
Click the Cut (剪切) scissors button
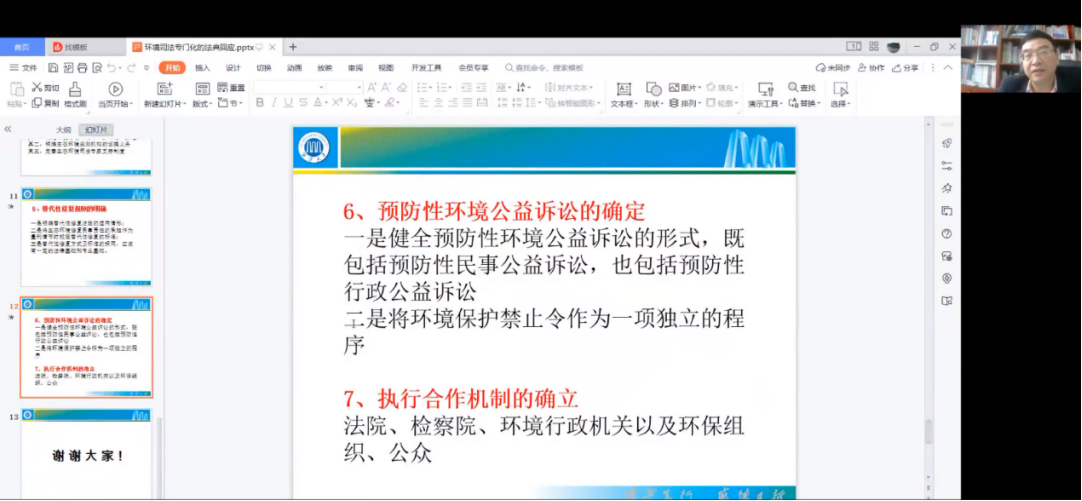pyautogui.click(x=46, y=88)
